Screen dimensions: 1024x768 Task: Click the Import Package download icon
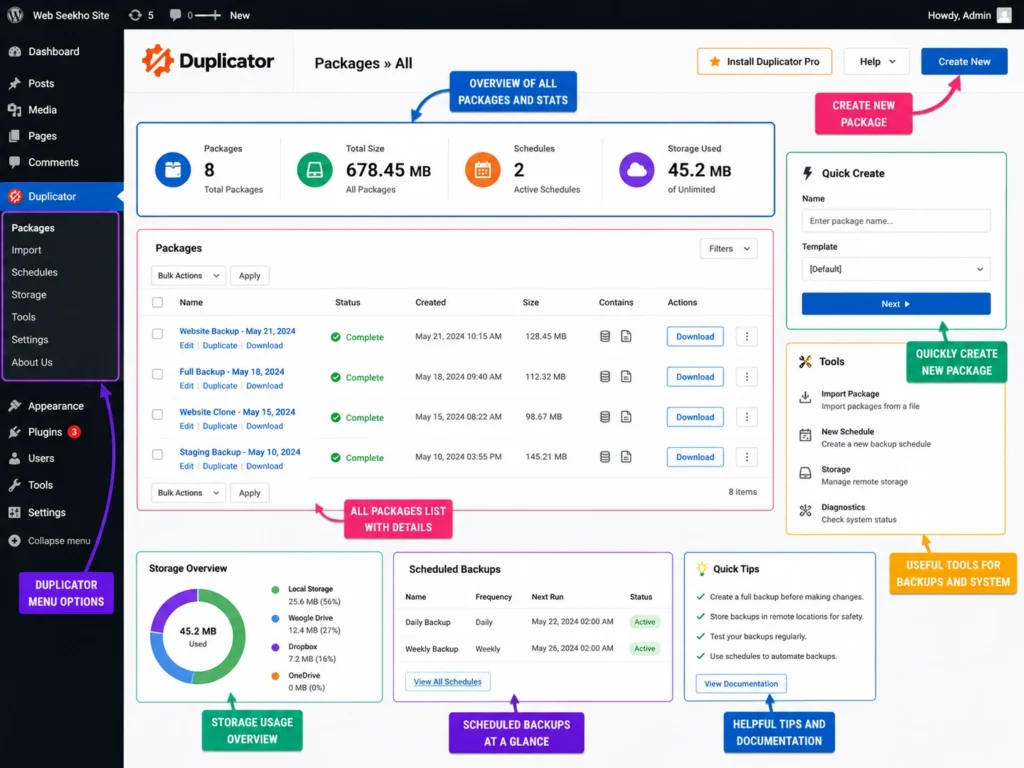(x=805, y=397)
